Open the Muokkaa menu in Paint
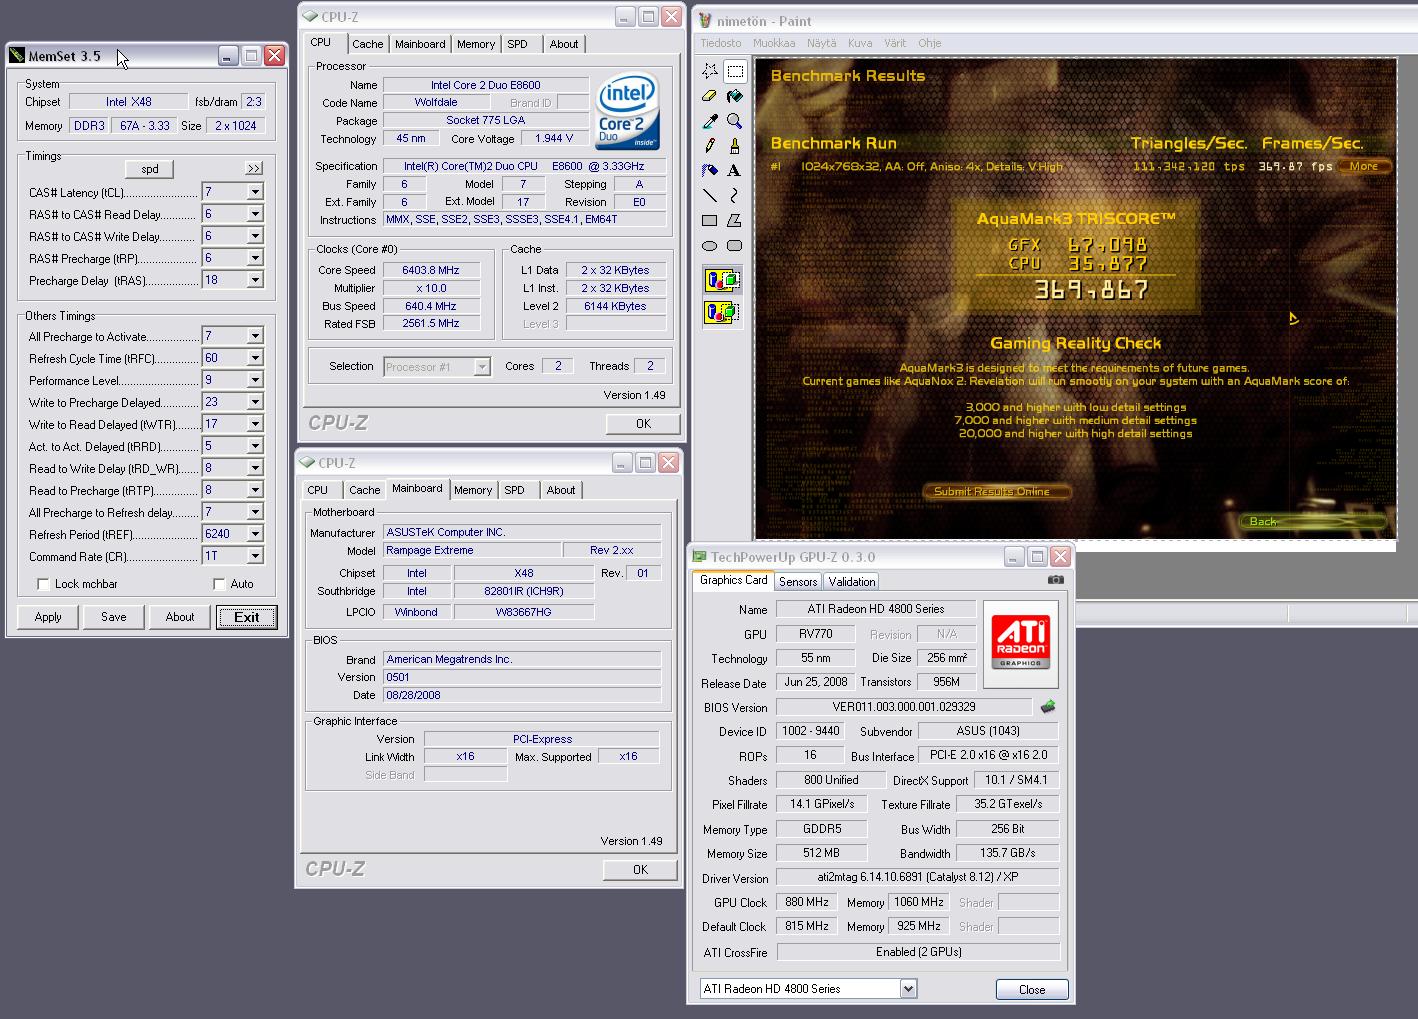This screenshot has width=1418, height=1019. point(774,43)
